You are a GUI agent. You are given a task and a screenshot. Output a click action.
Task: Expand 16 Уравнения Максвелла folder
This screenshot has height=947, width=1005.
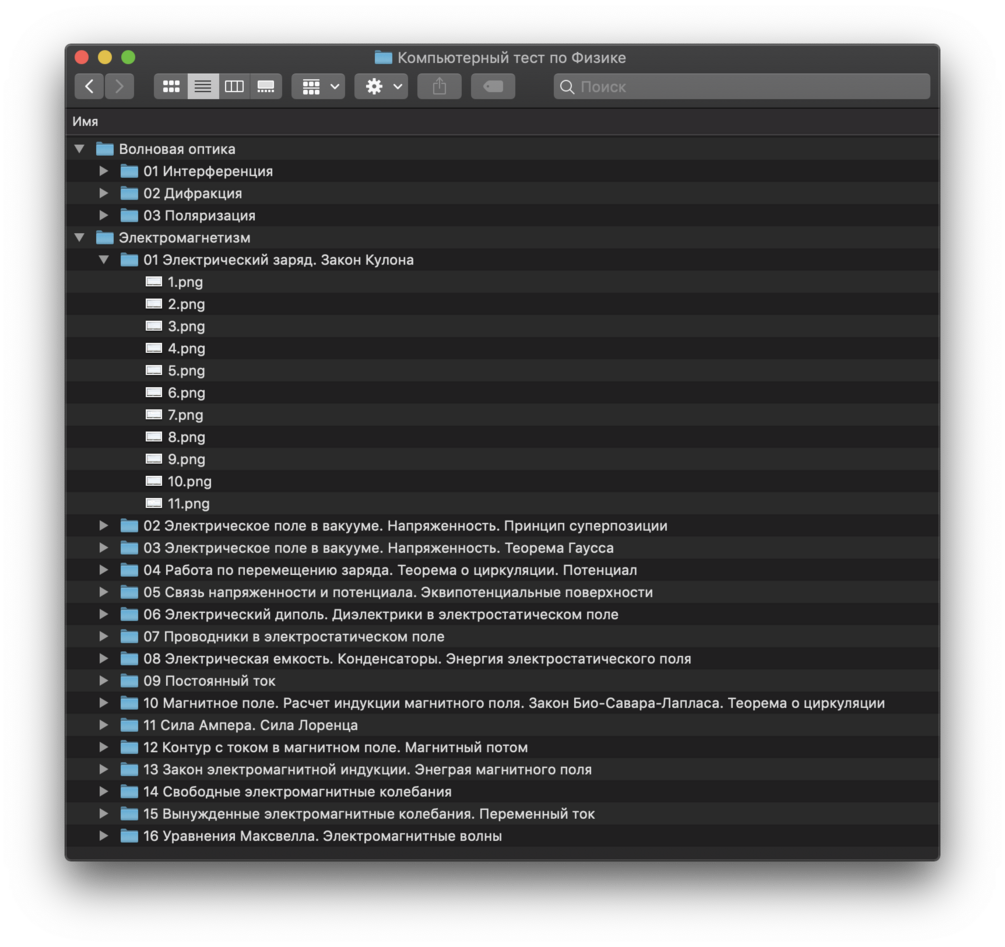(x=103, y=836)
